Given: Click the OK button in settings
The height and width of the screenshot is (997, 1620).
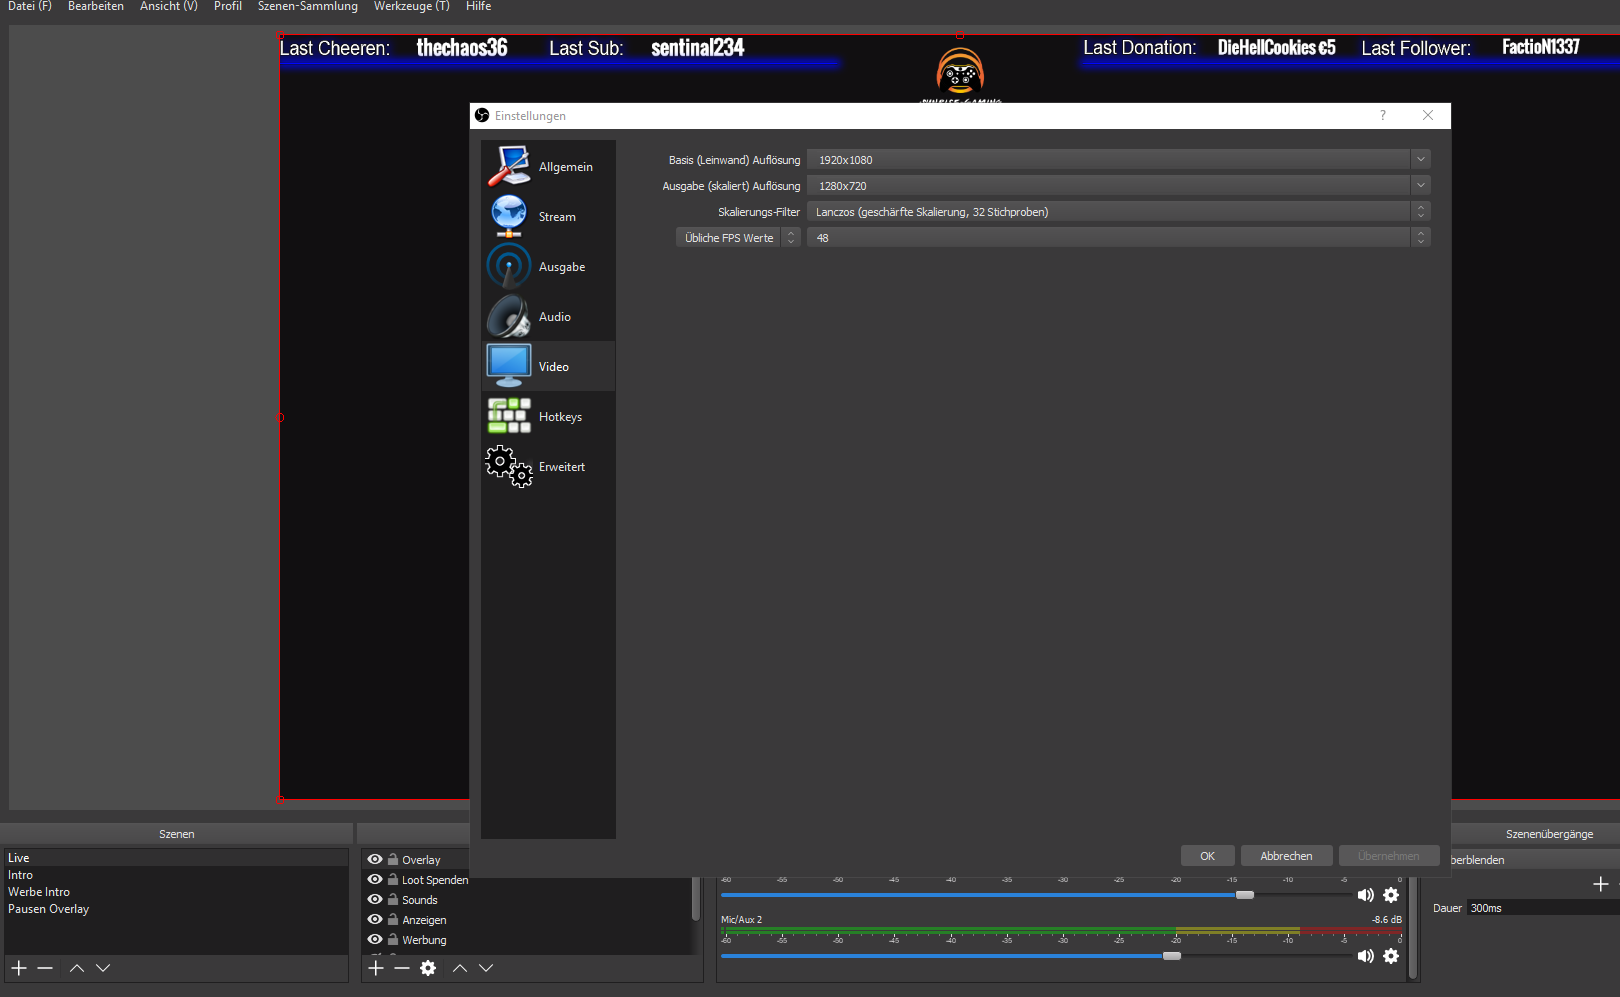Looking at the screenshot, I should (x=1207, y=856).
